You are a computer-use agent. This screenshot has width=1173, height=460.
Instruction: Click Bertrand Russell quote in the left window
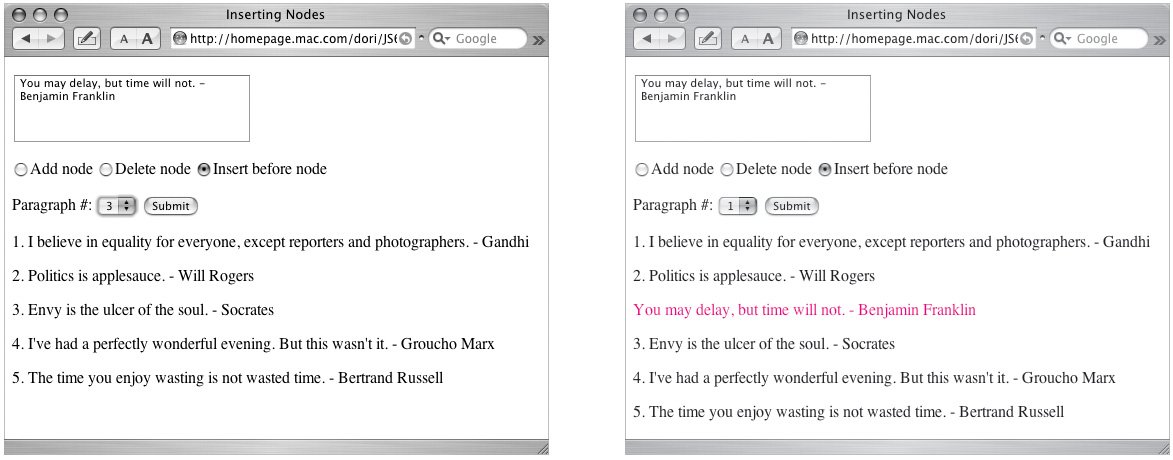(227, 378)
